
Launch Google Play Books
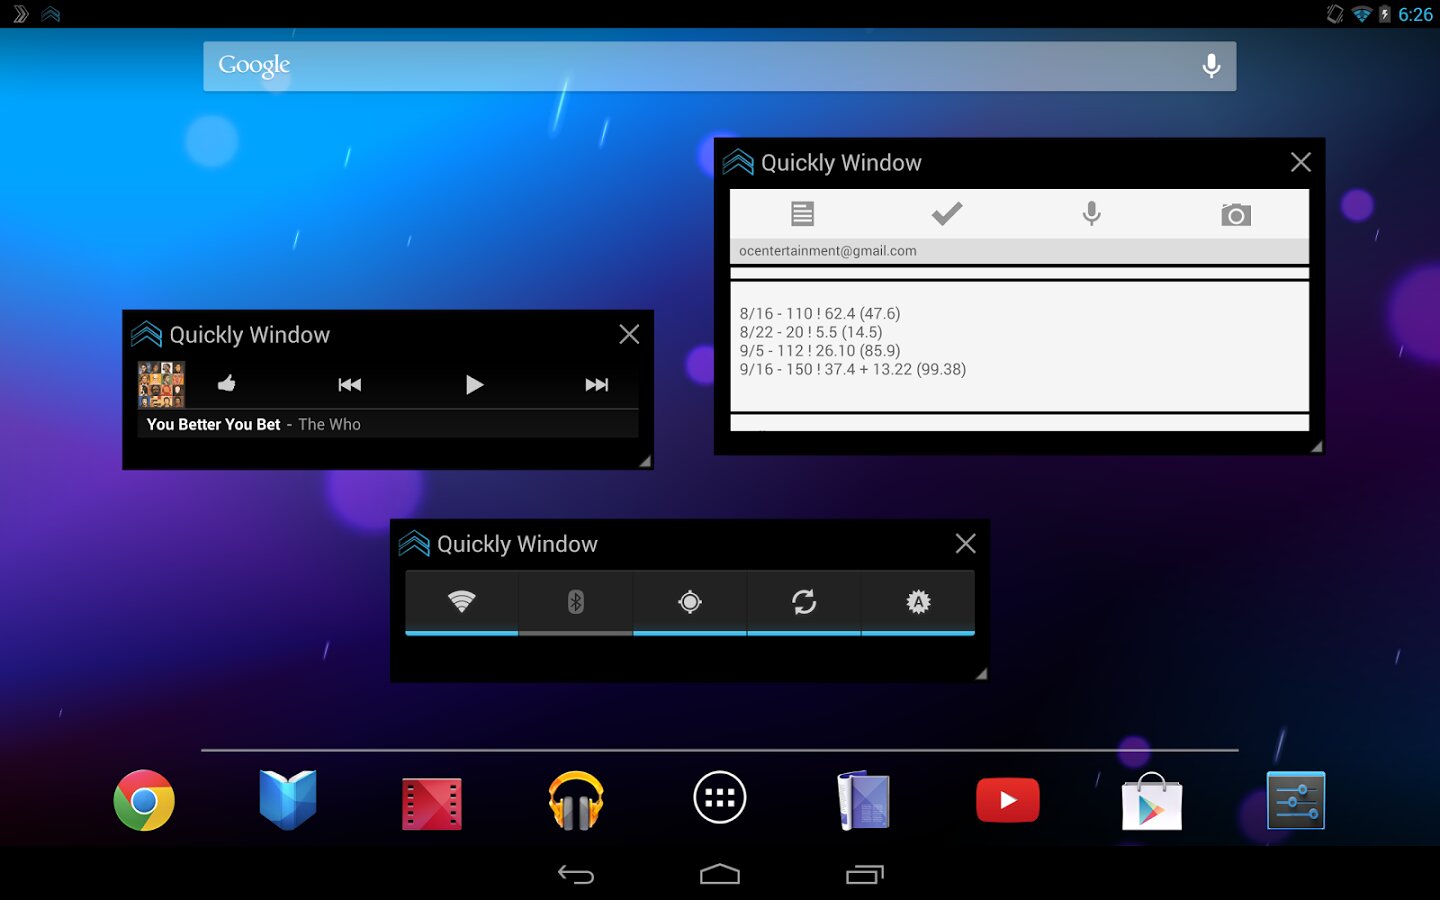pos(288,800)
